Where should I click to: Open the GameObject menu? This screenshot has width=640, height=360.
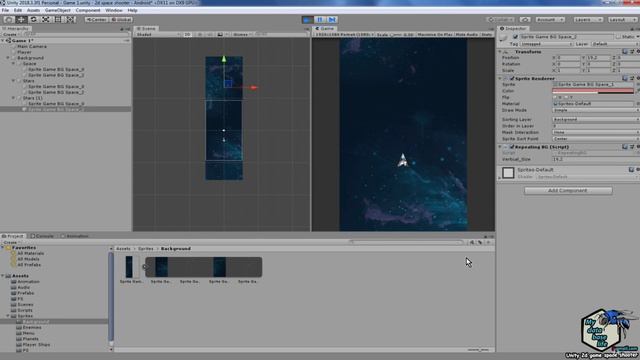[57, 10]
